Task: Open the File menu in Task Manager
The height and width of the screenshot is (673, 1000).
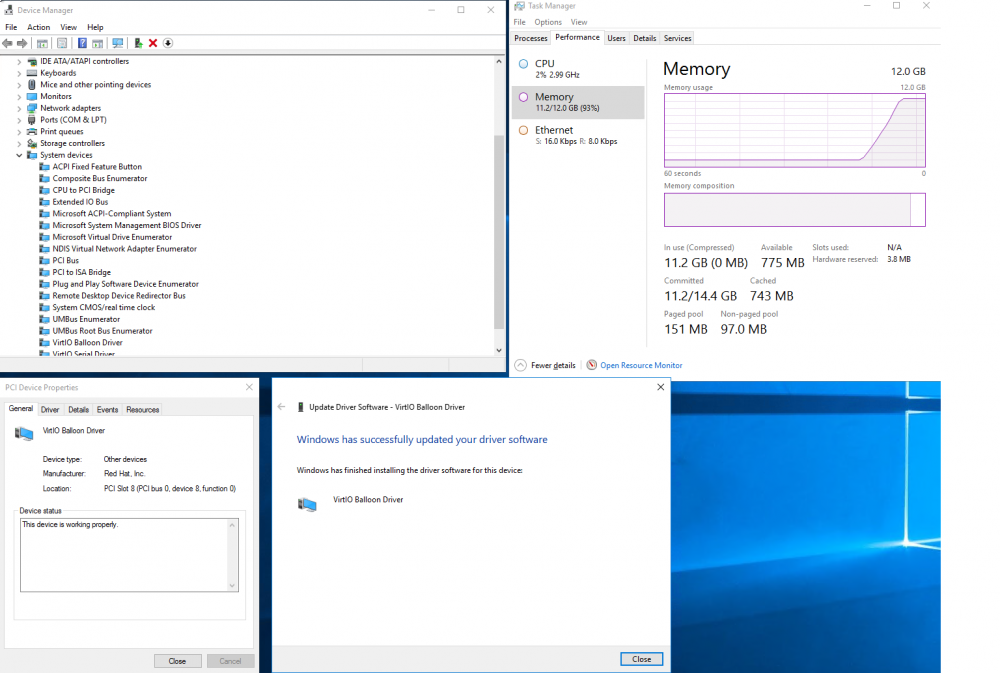Action: point(520,22)
